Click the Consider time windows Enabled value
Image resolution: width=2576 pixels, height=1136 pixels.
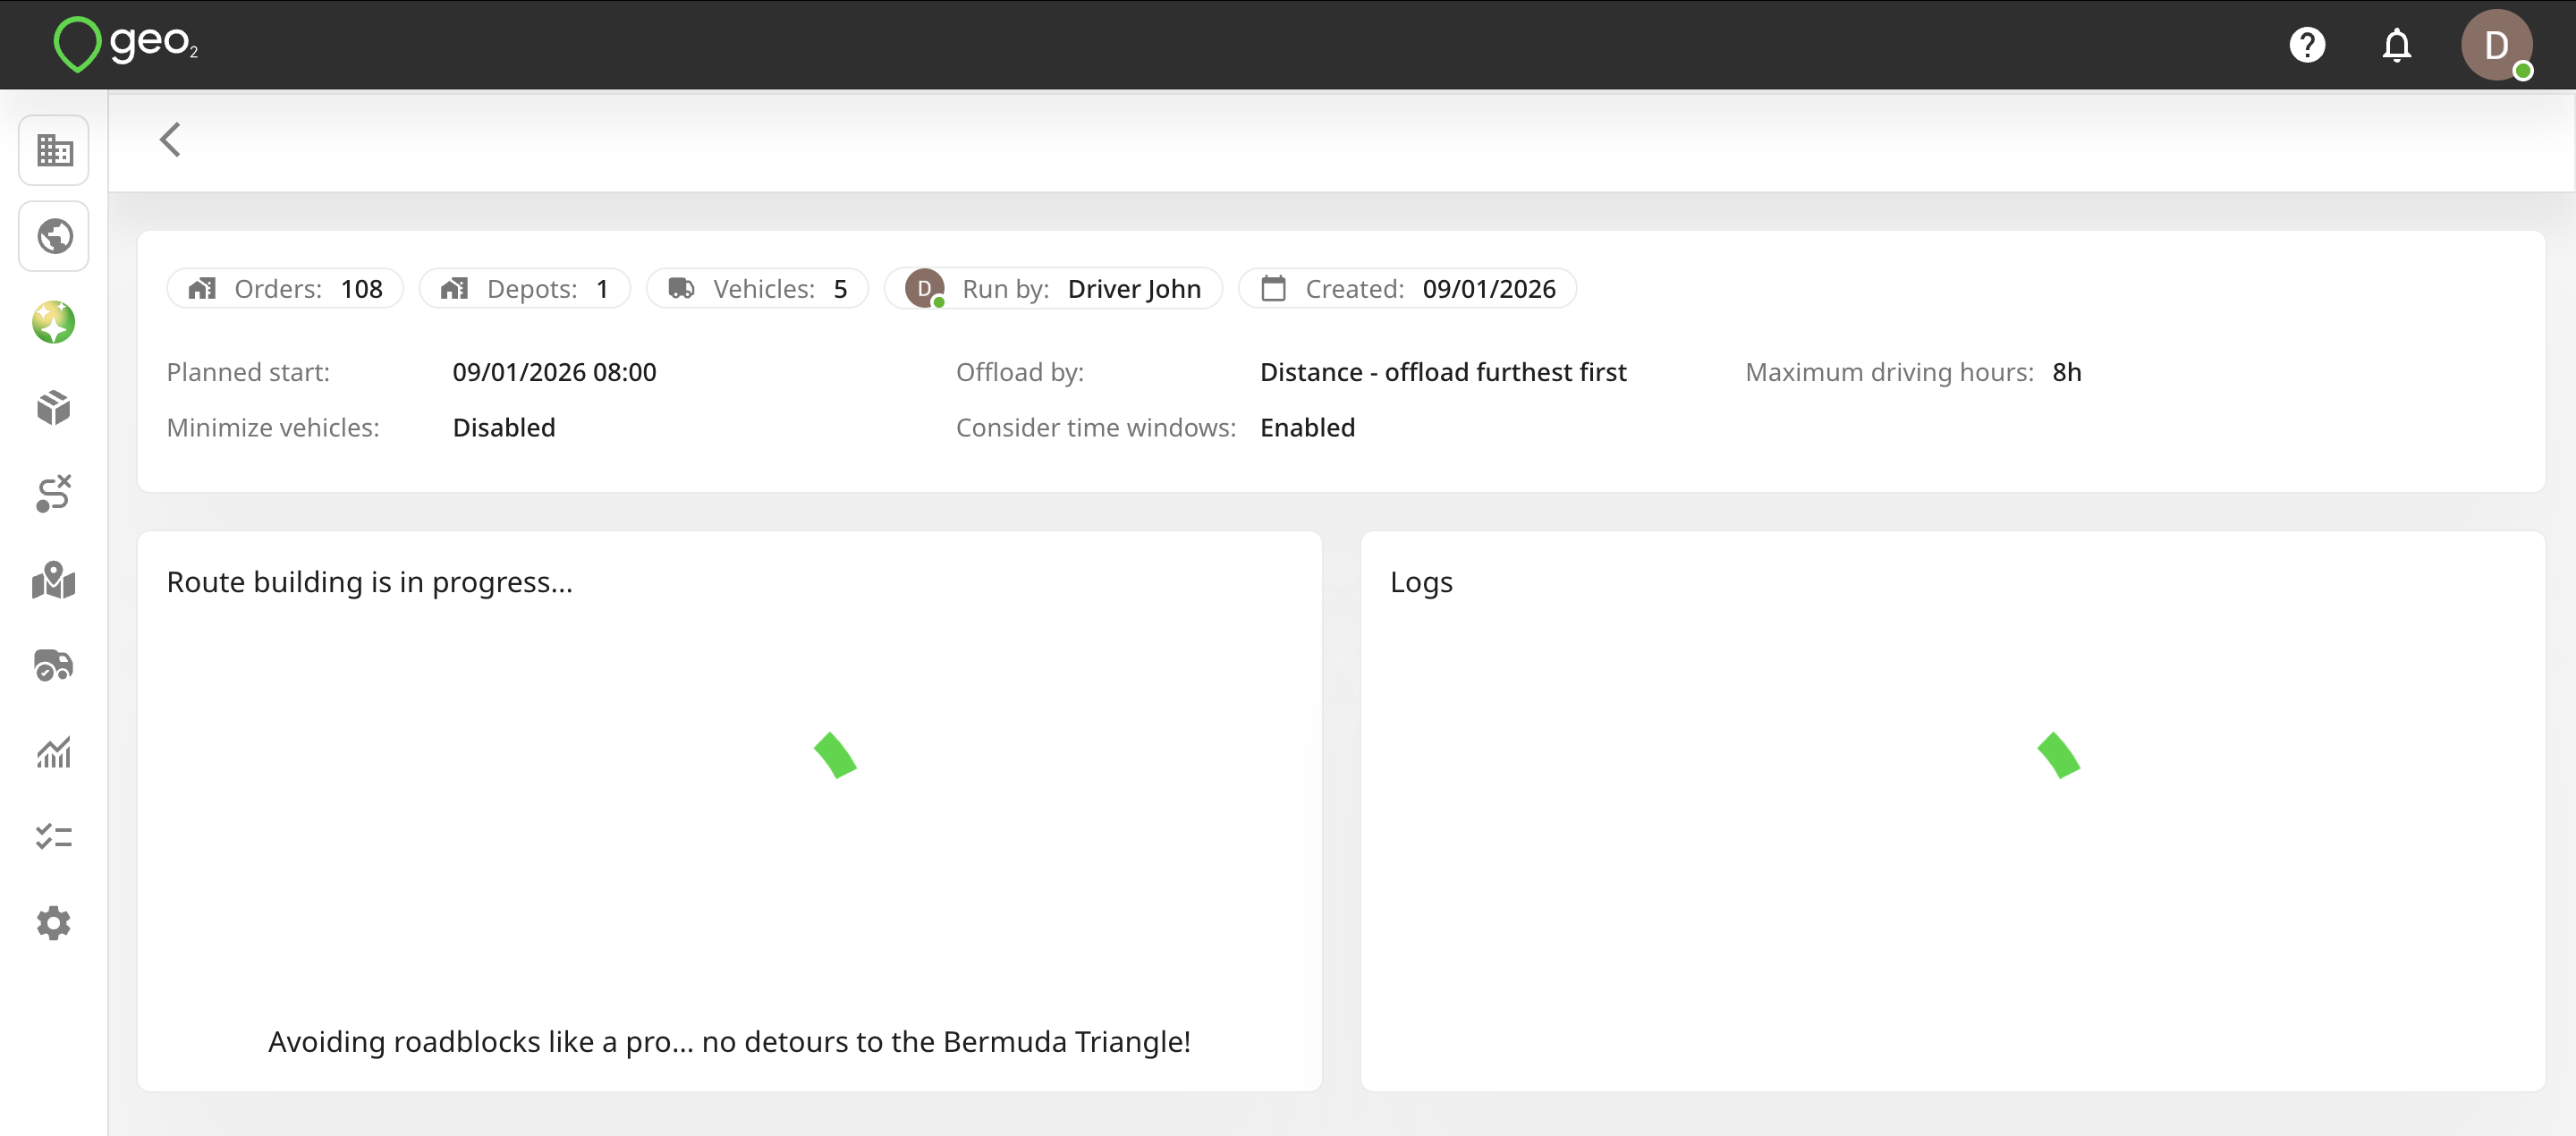tap(1308, 428)
